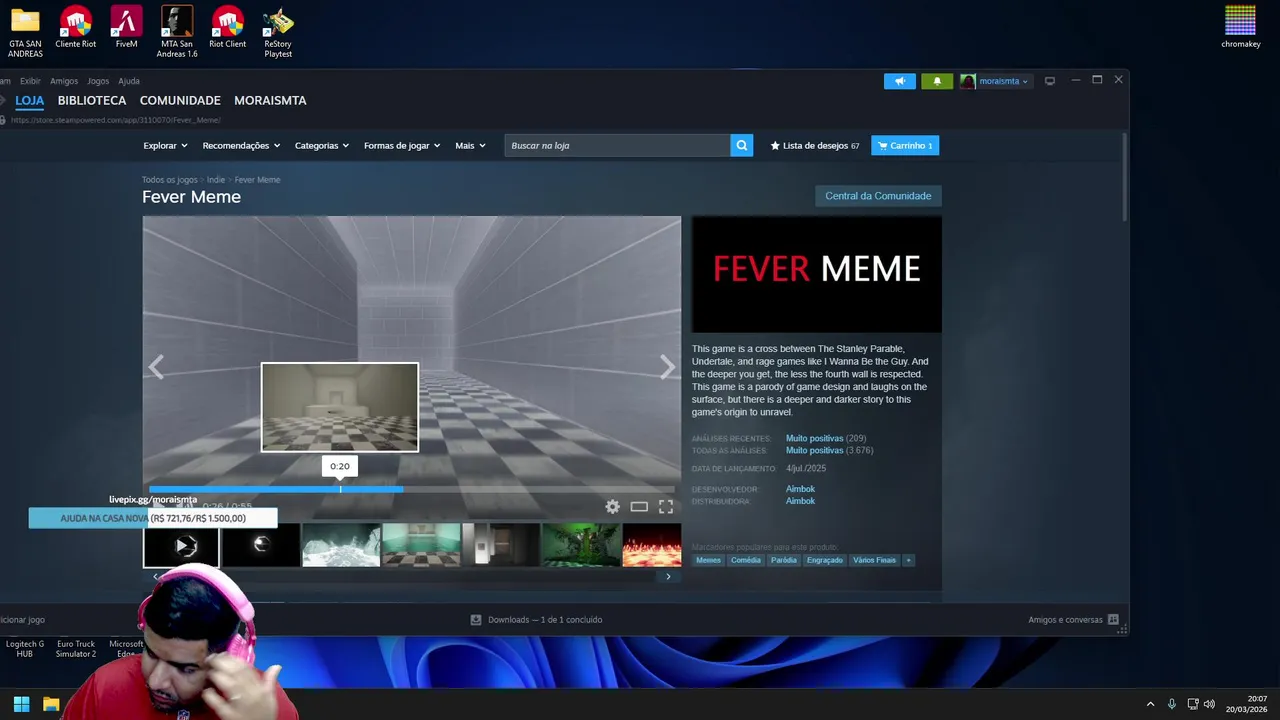Open Aimbok developer link
The image size is (1280, 720).
800,489
